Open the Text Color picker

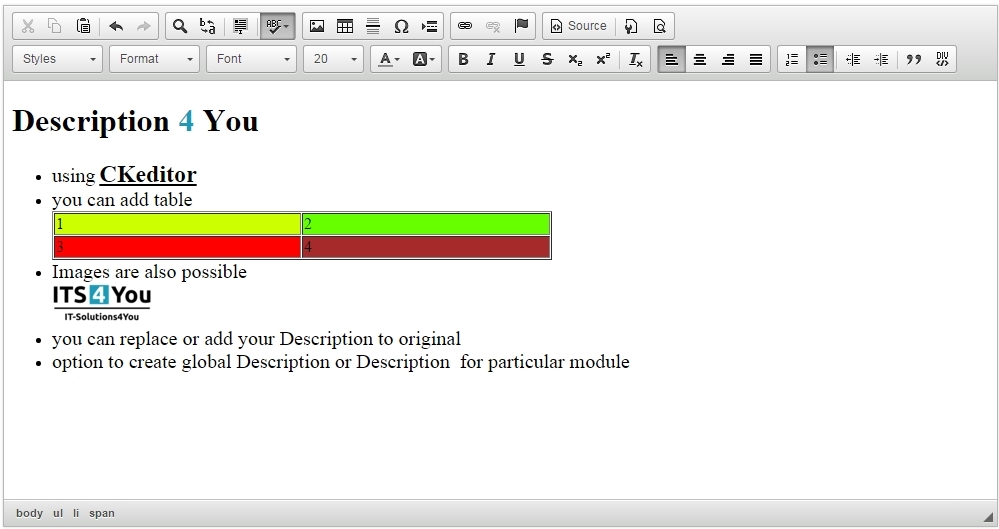(388, 59)
